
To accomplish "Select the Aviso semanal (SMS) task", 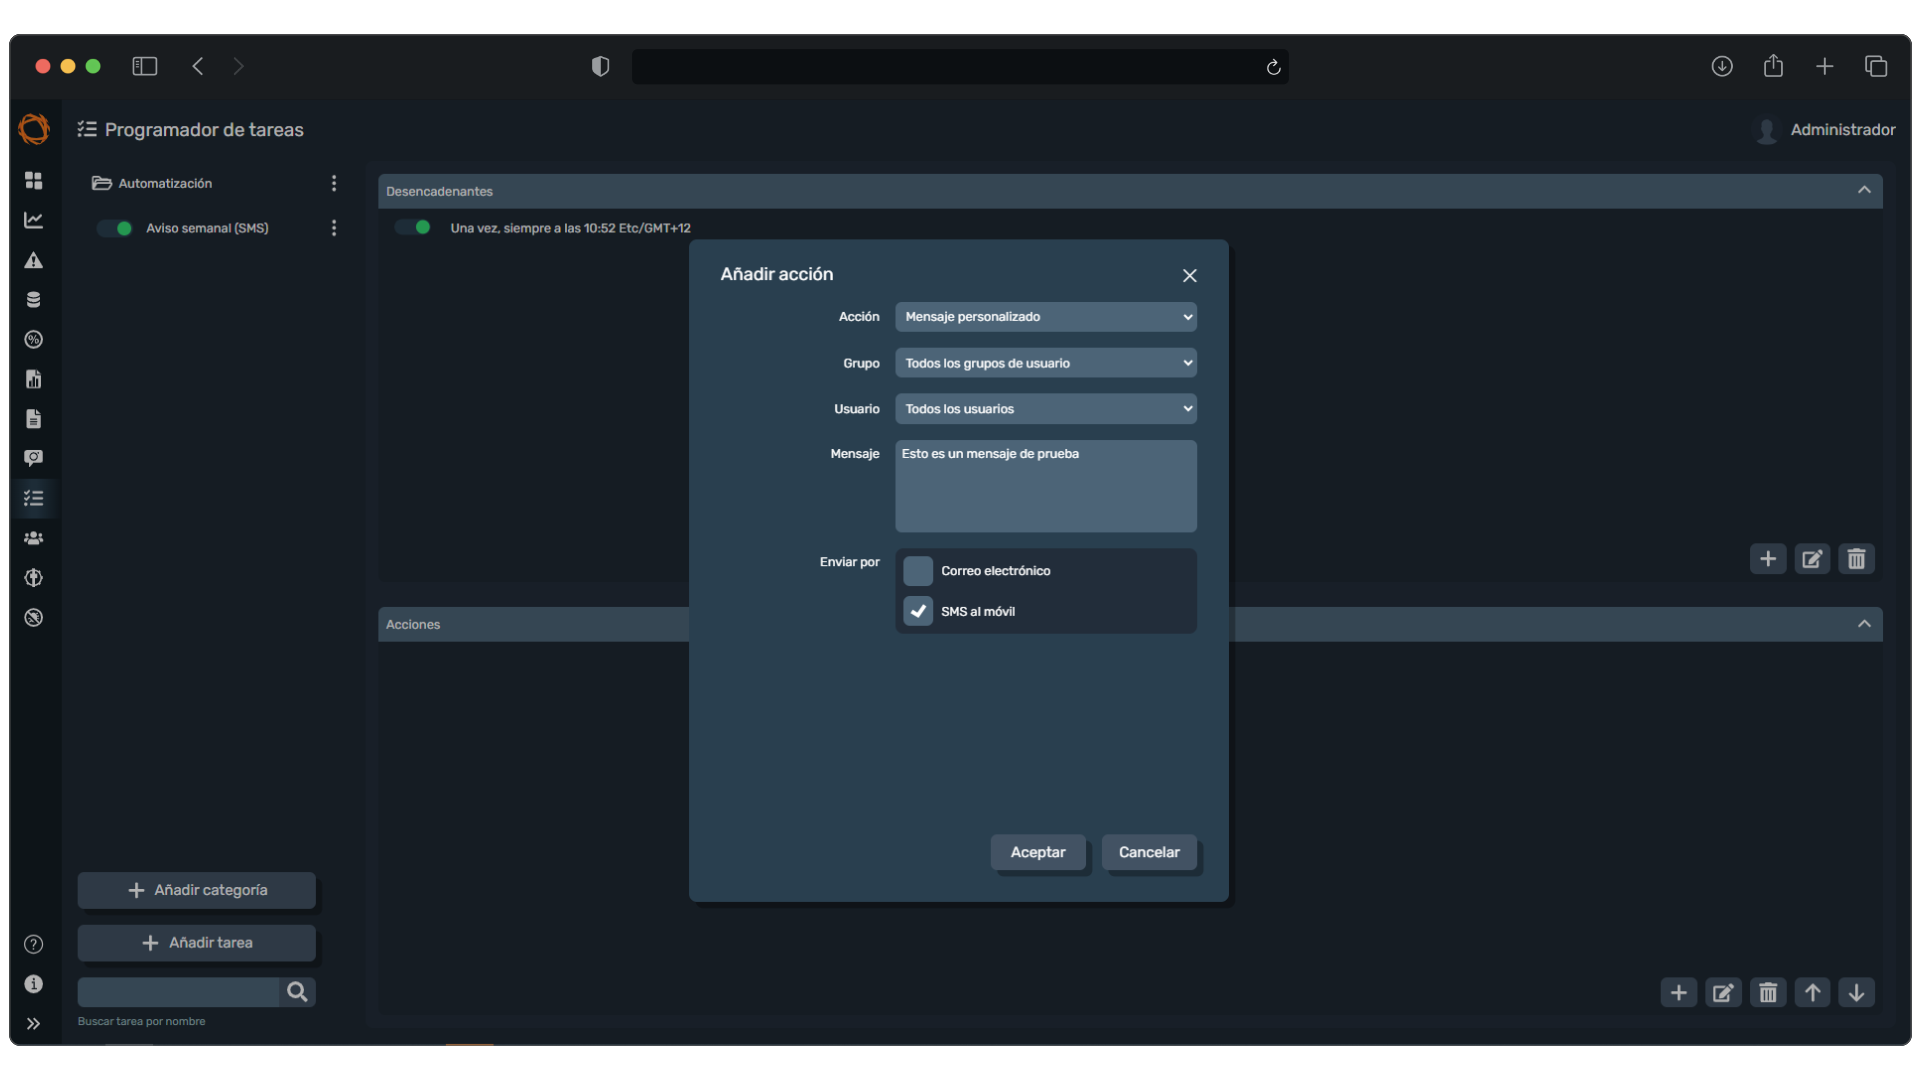I will [207, 228].
